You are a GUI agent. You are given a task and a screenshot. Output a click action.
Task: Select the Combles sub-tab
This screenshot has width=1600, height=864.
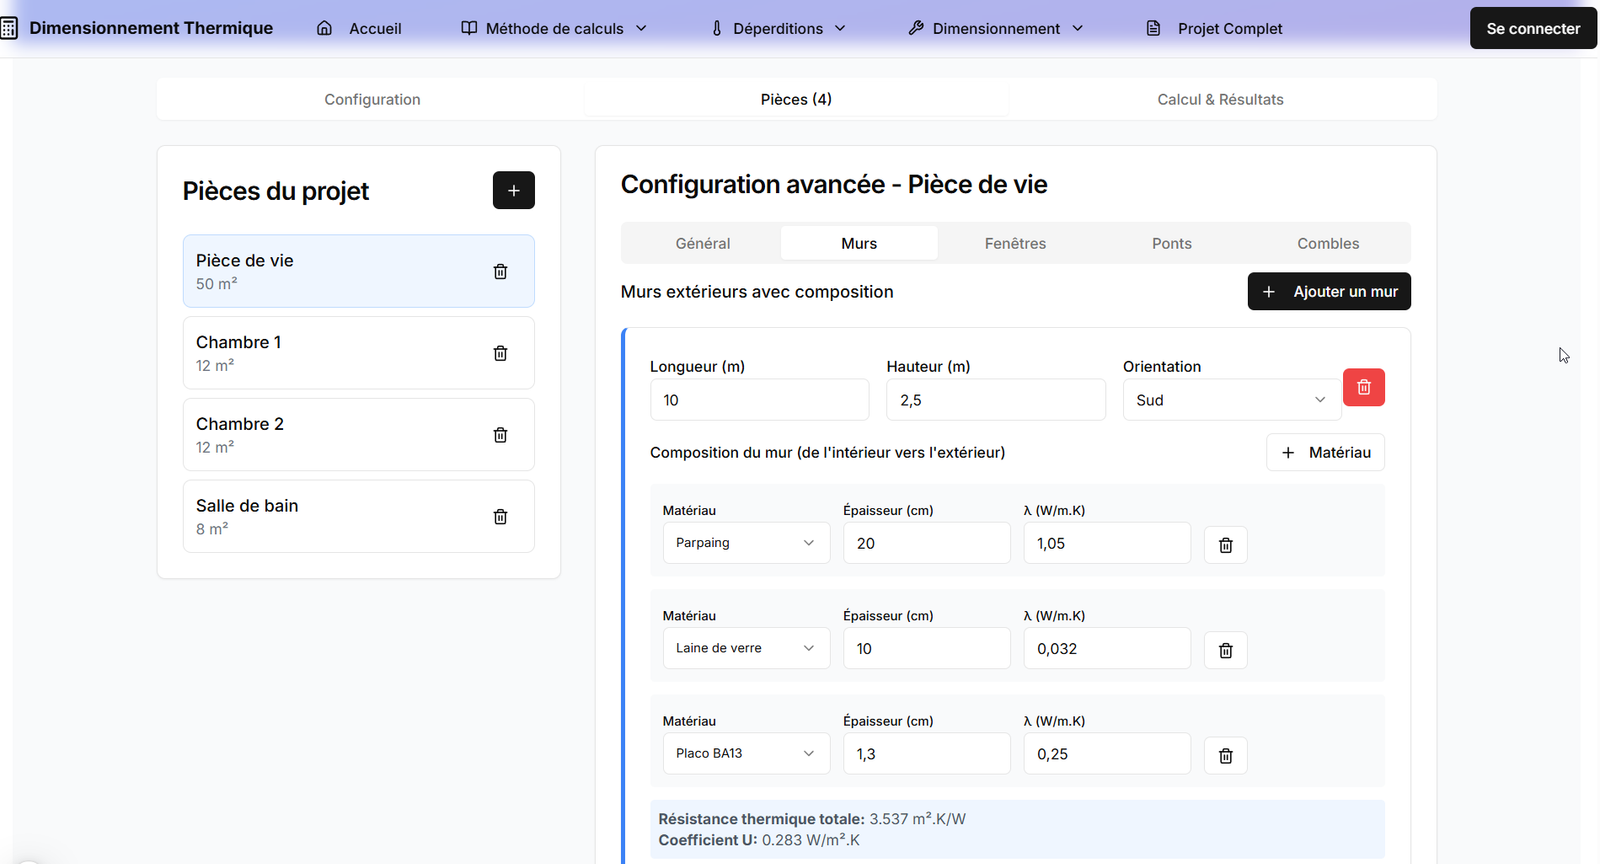click(x=1328, y=243)
